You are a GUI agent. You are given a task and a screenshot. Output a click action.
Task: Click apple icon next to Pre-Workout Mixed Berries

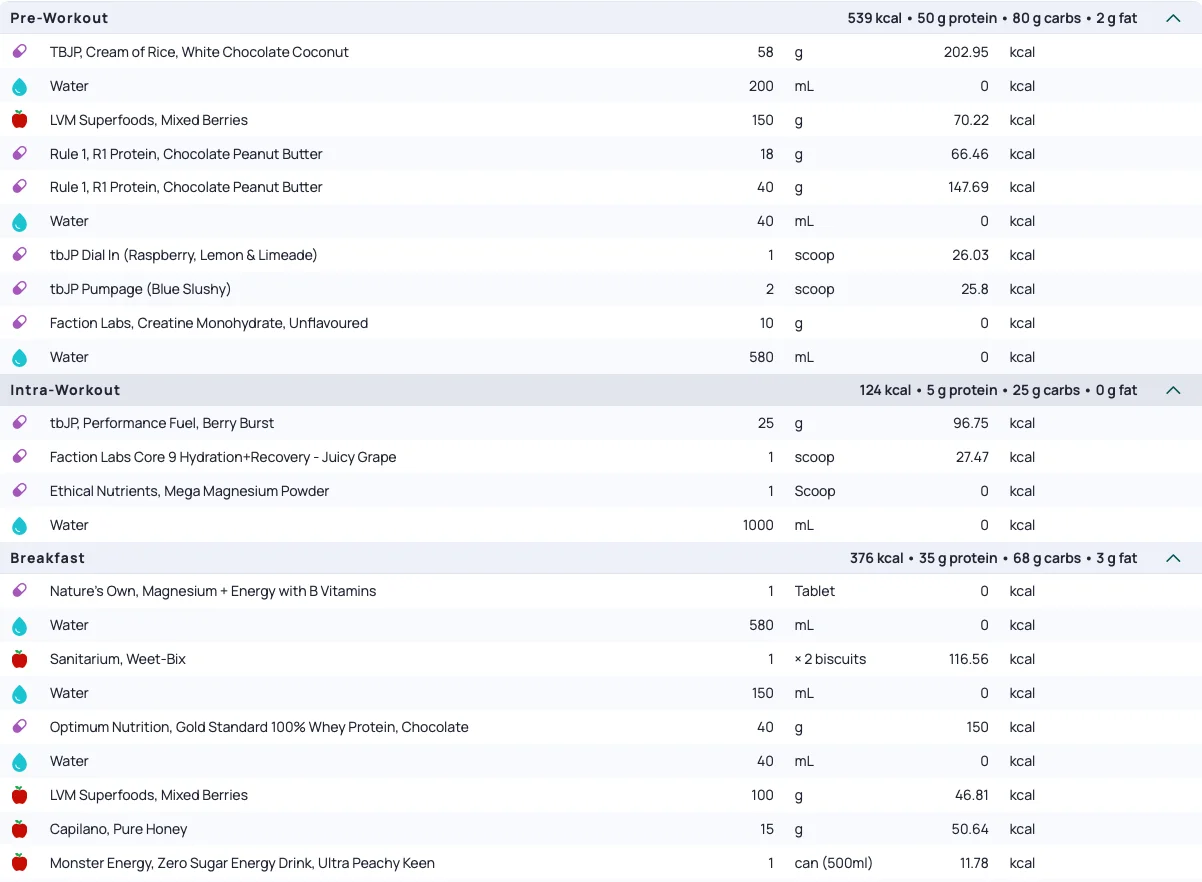(19, 120)
